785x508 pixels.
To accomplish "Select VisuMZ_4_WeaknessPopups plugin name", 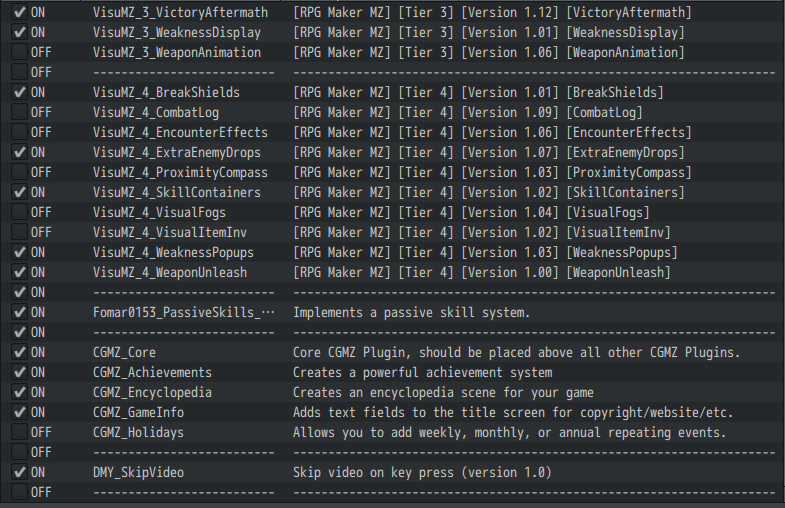I will tap(173, 253).
